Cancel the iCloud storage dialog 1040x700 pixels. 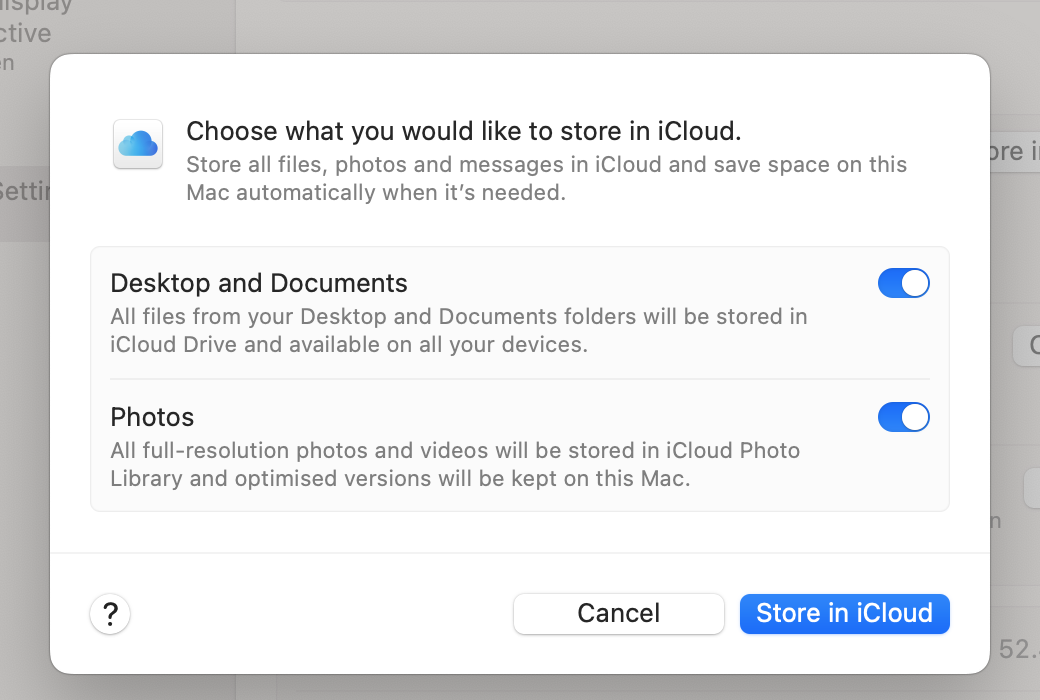[618, 614]
